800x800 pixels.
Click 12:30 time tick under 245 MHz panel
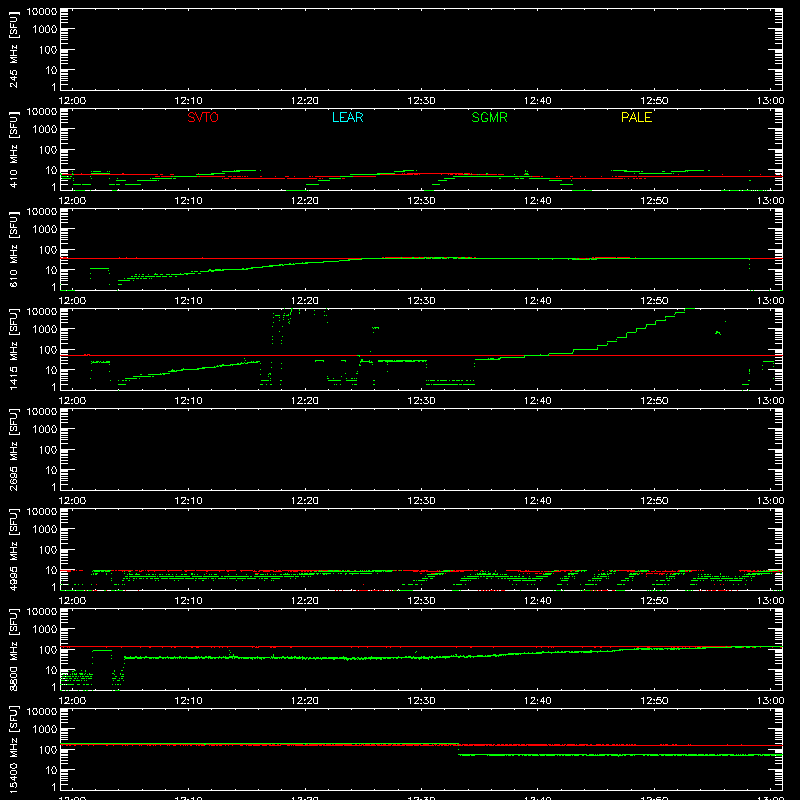tap(421, 101)
